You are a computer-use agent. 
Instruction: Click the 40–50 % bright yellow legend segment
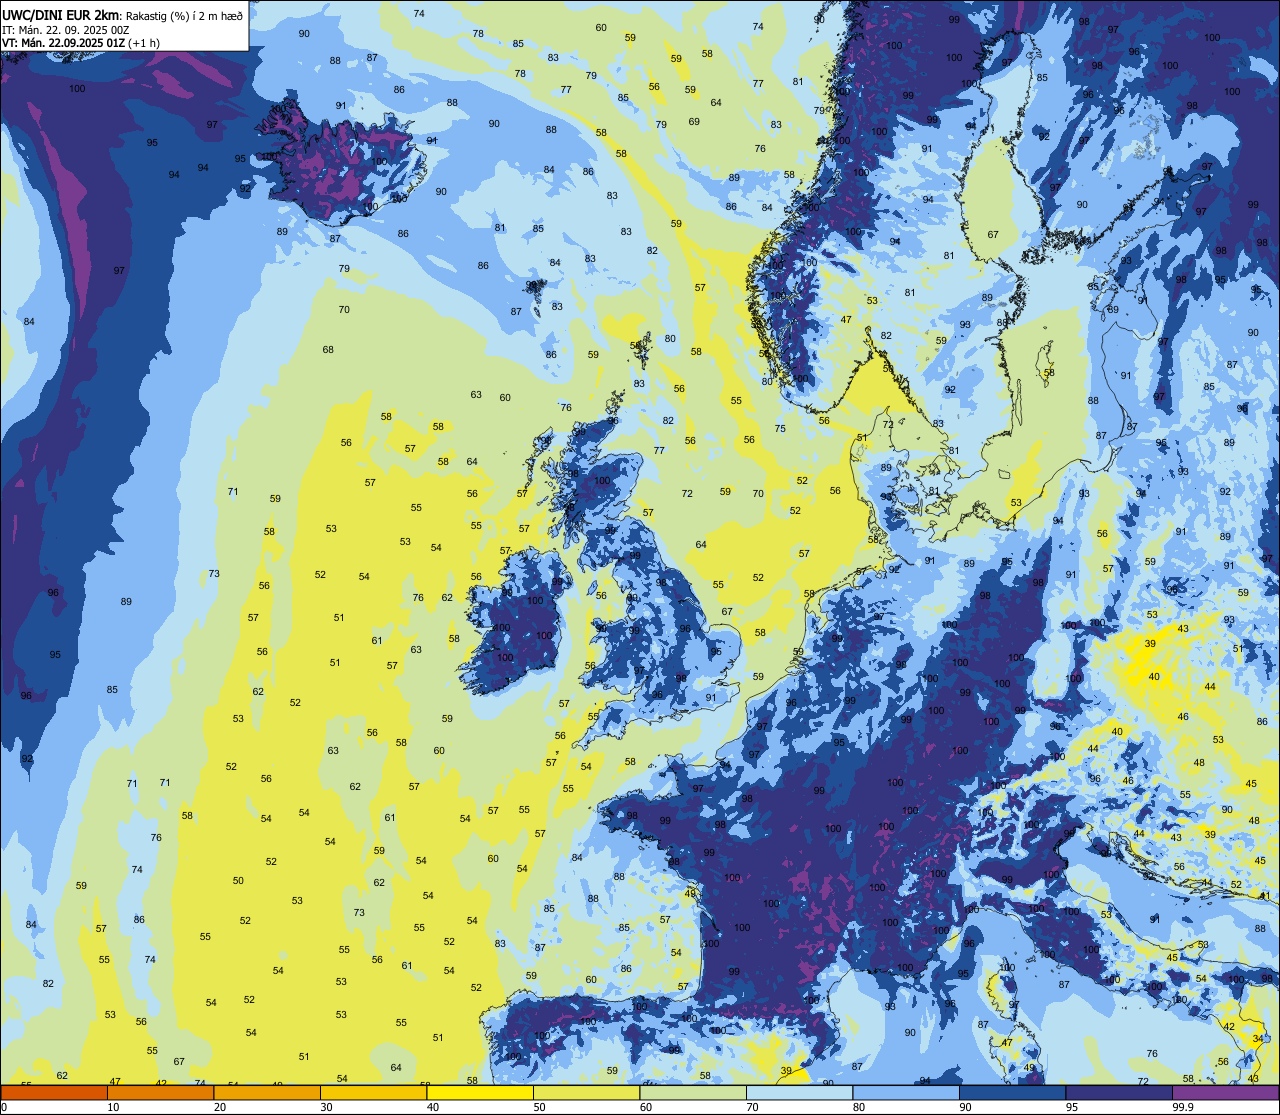(x=480, y=1093)
